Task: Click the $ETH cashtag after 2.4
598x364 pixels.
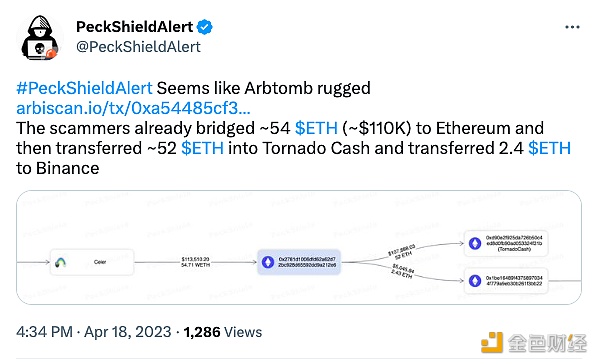Action: point(549,148)
